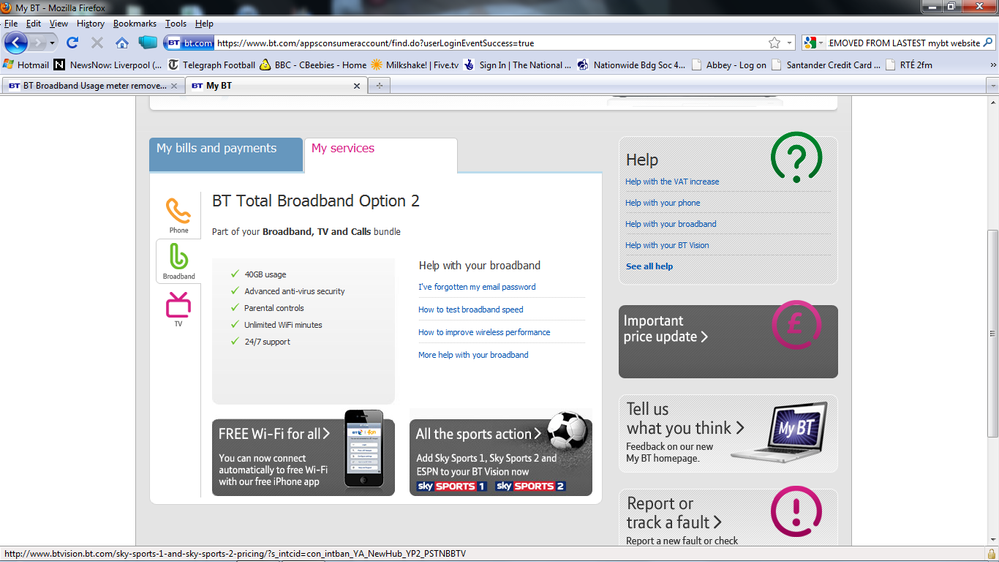Open Report or track a fault
Screen dimensions: 999x562
point(728,517)
